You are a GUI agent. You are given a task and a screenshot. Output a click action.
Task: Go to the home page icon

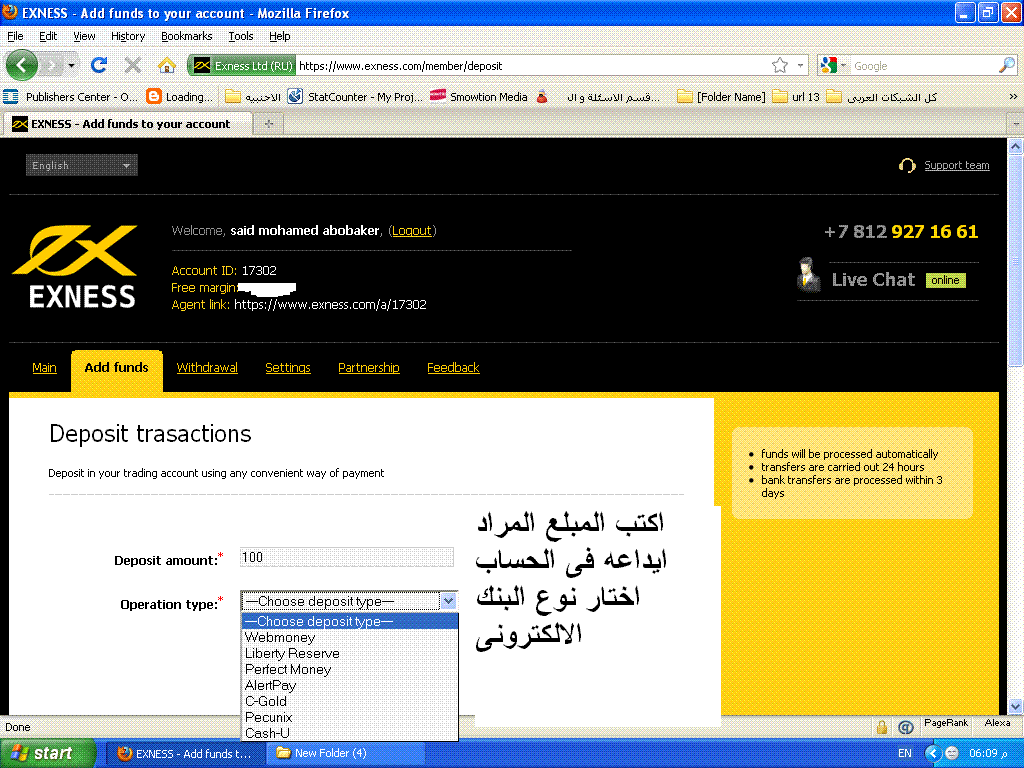[167, 65]
